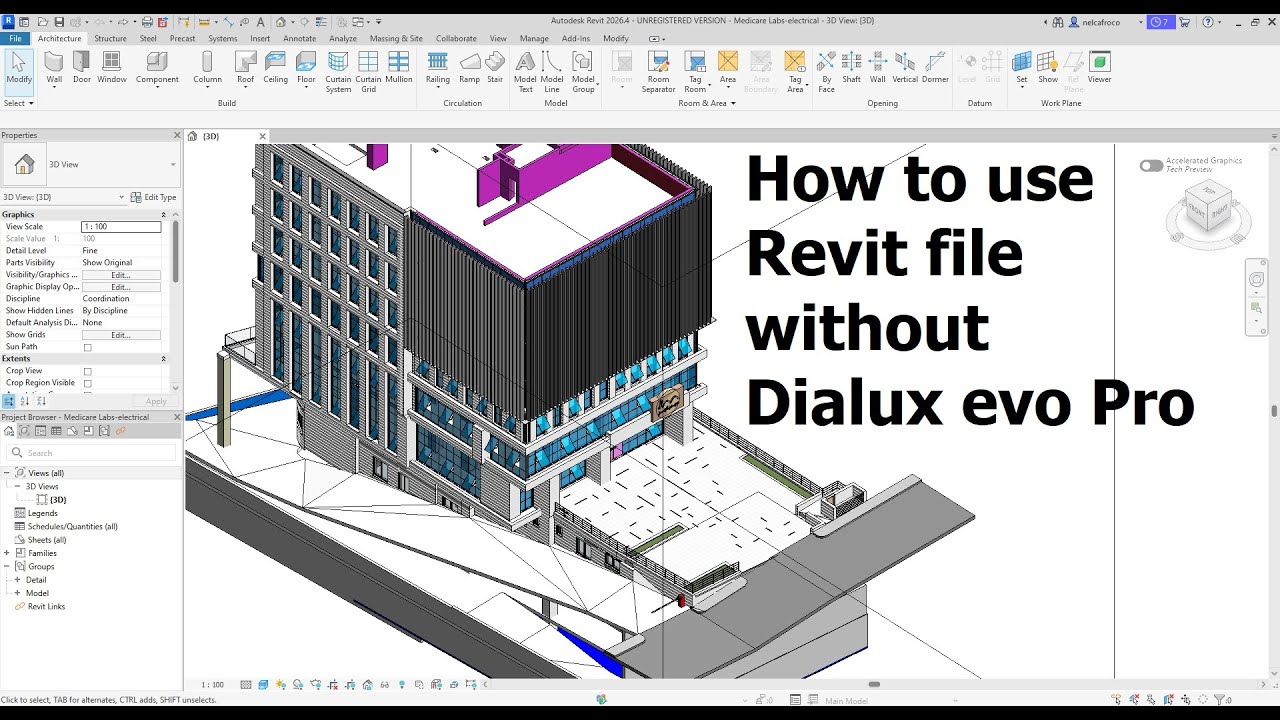1280x720 pixels.
Task: Collapse the 3D Views tree node
Action: (17, 486)
